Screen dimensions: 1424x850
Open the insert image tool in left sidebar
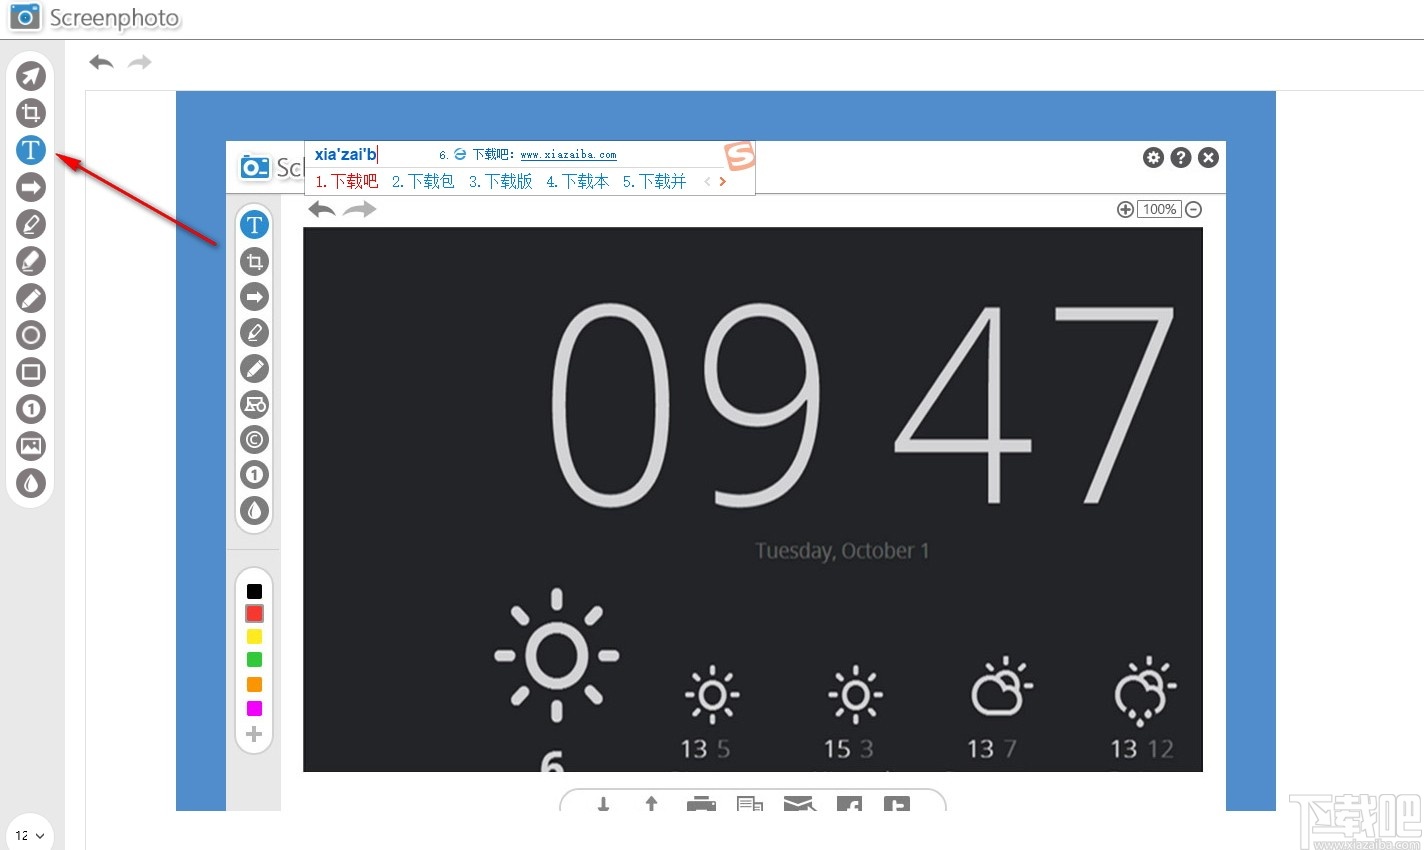coord(31,446)
